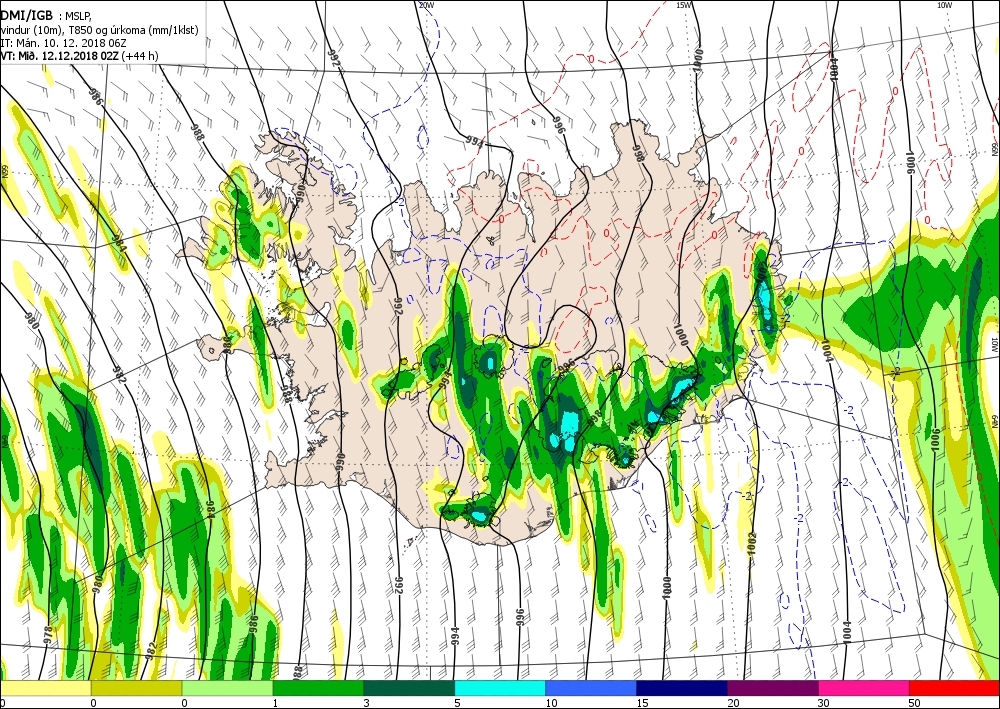Click the 'DMI/IGB : MSLP,' title text

(x=46, y=16)
